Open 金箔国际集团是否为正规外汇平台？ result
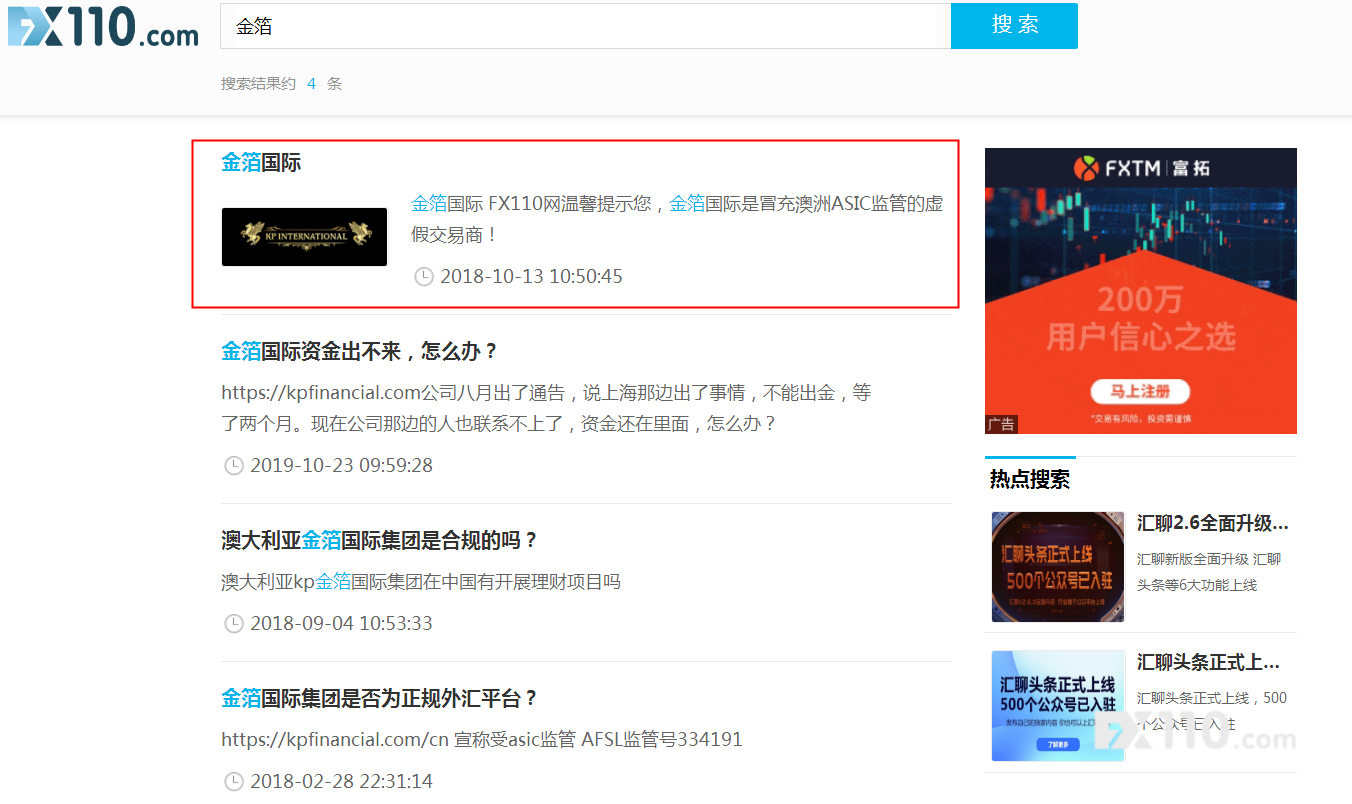 [380, 698]
